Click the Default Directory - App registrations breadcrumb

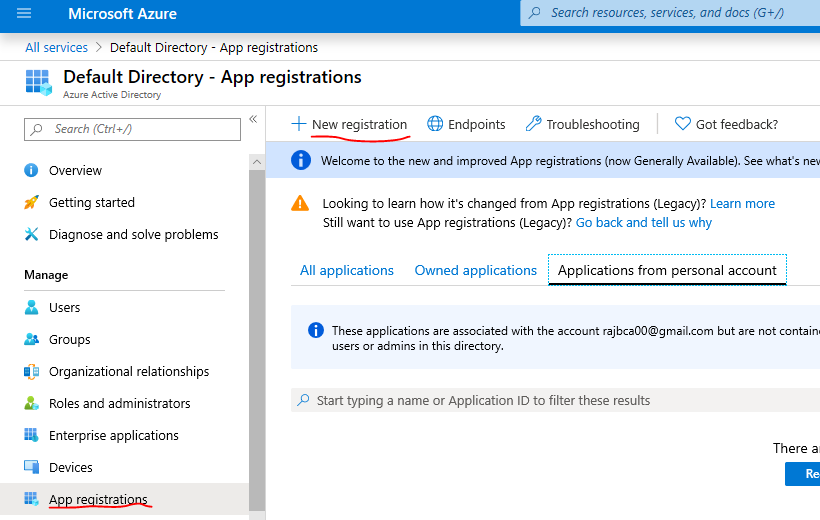[x=214, y=48]
